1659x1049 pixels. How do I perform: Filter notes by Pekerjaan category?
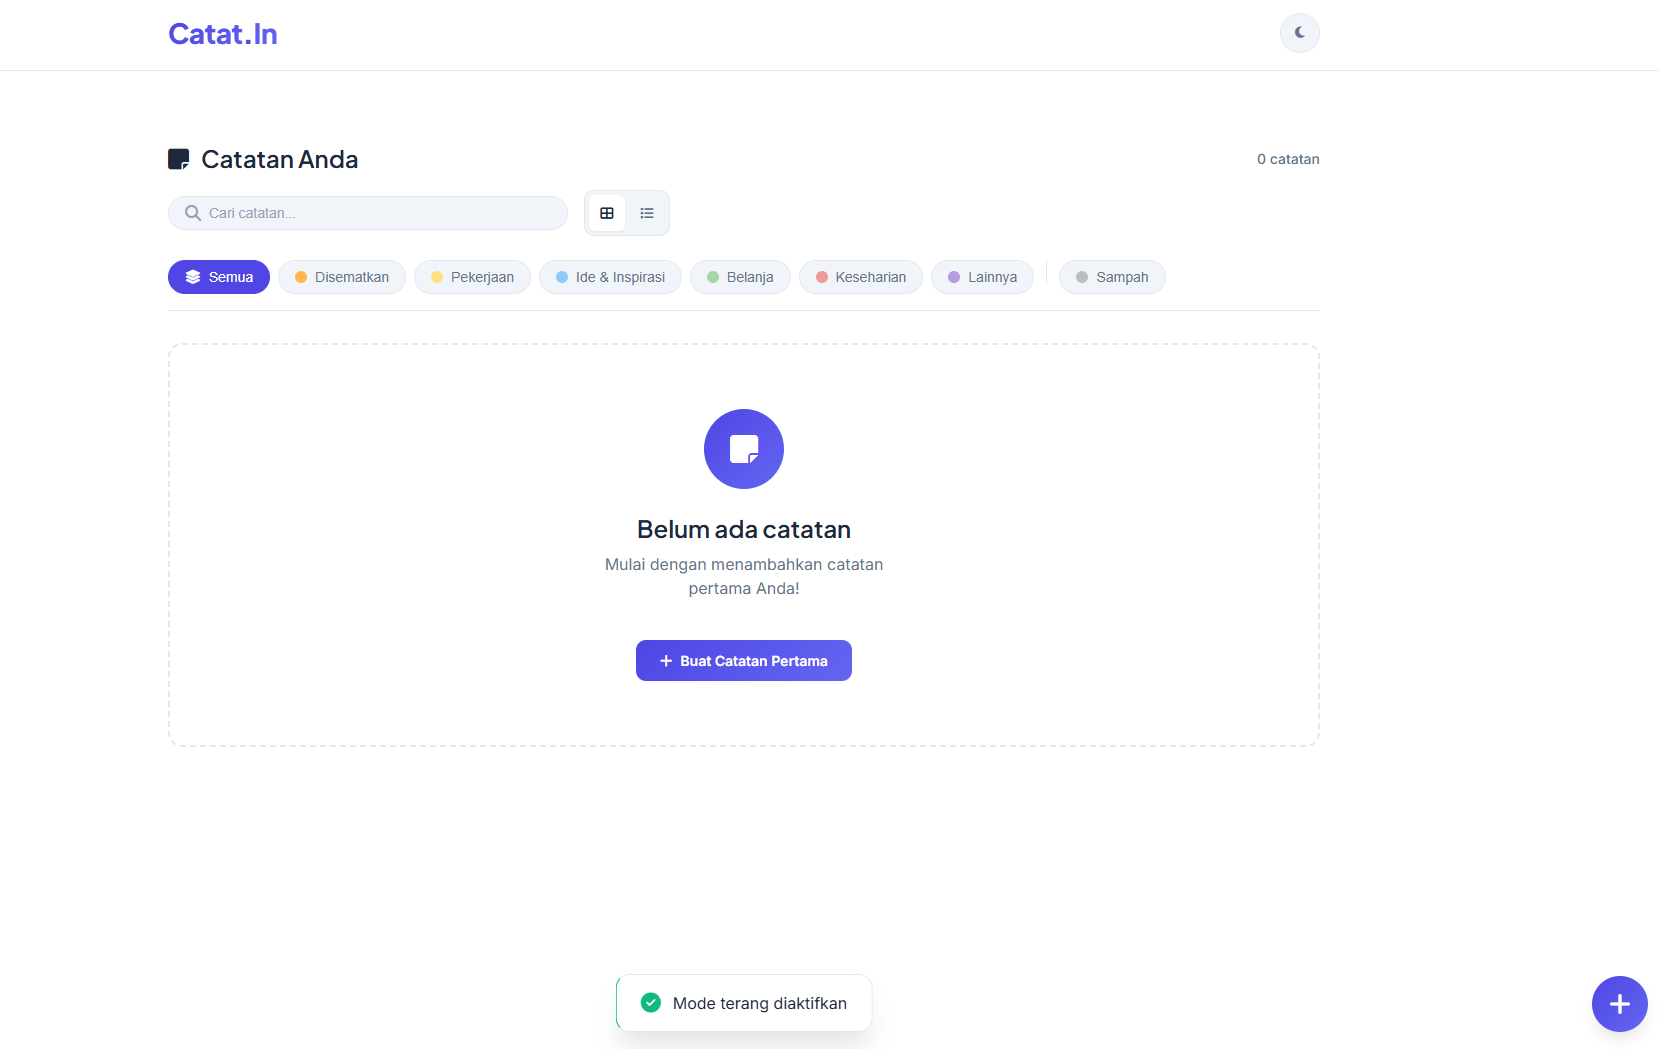click(472, 277)
